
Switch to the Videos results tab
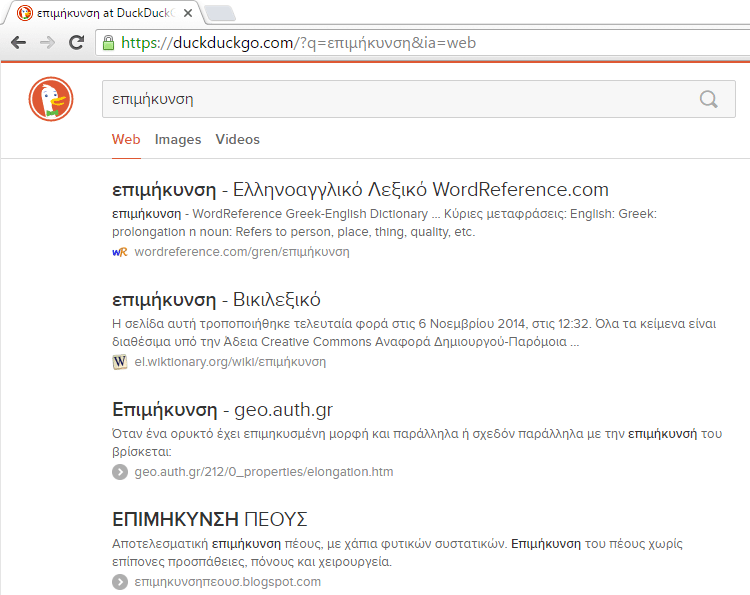[x=238, y=139]
